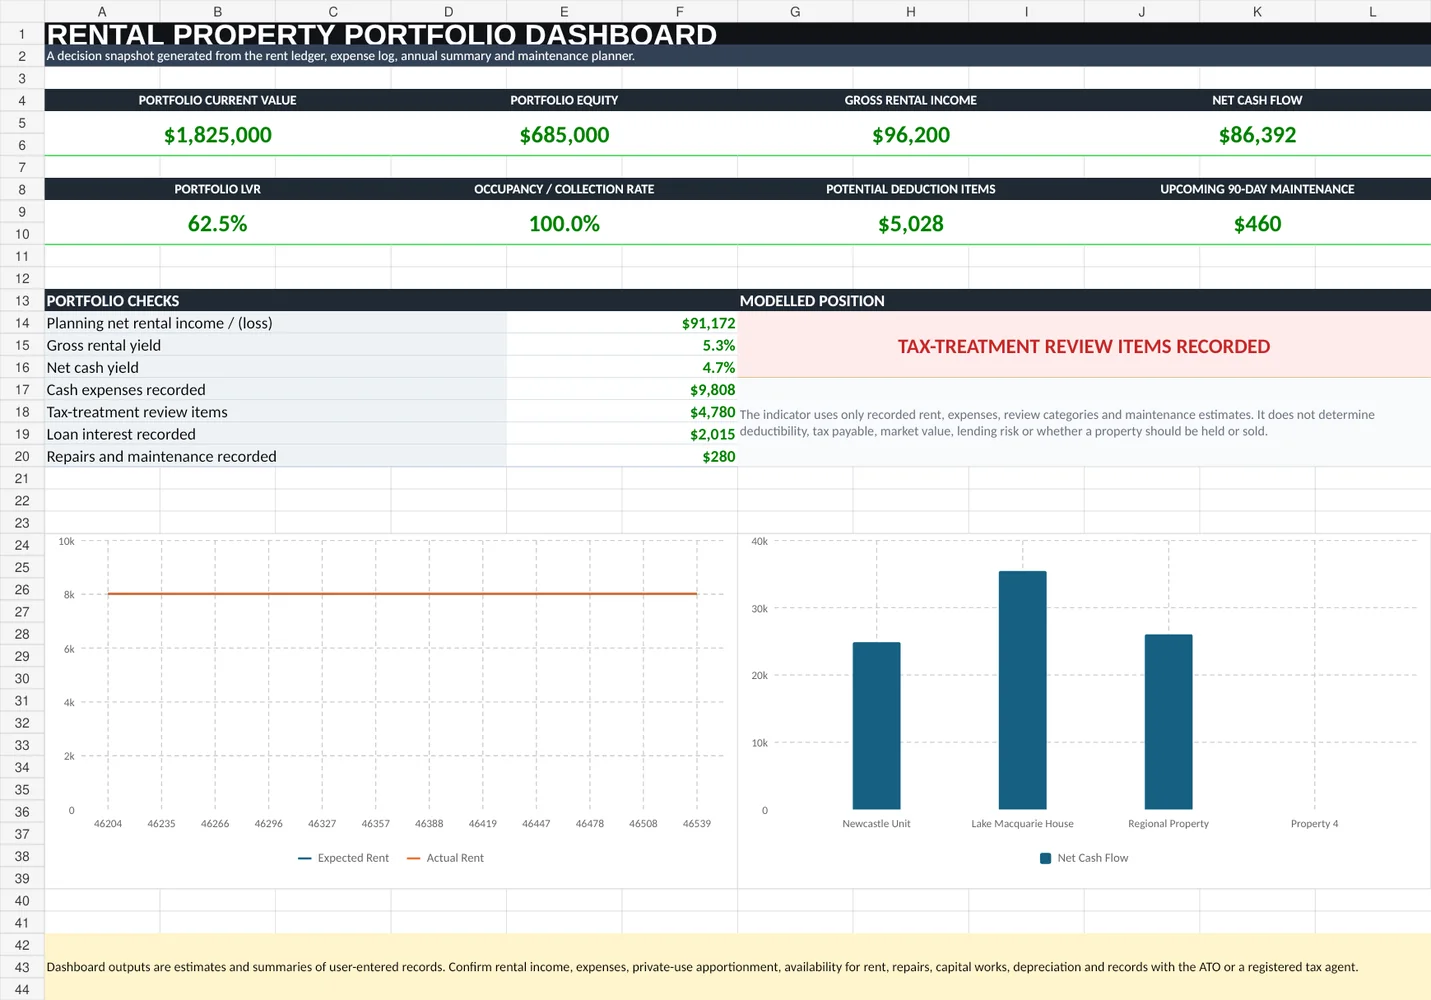Click the Actual Rent legend entry
This screenshot has width=1431, height=1000.
click(445, 858)
